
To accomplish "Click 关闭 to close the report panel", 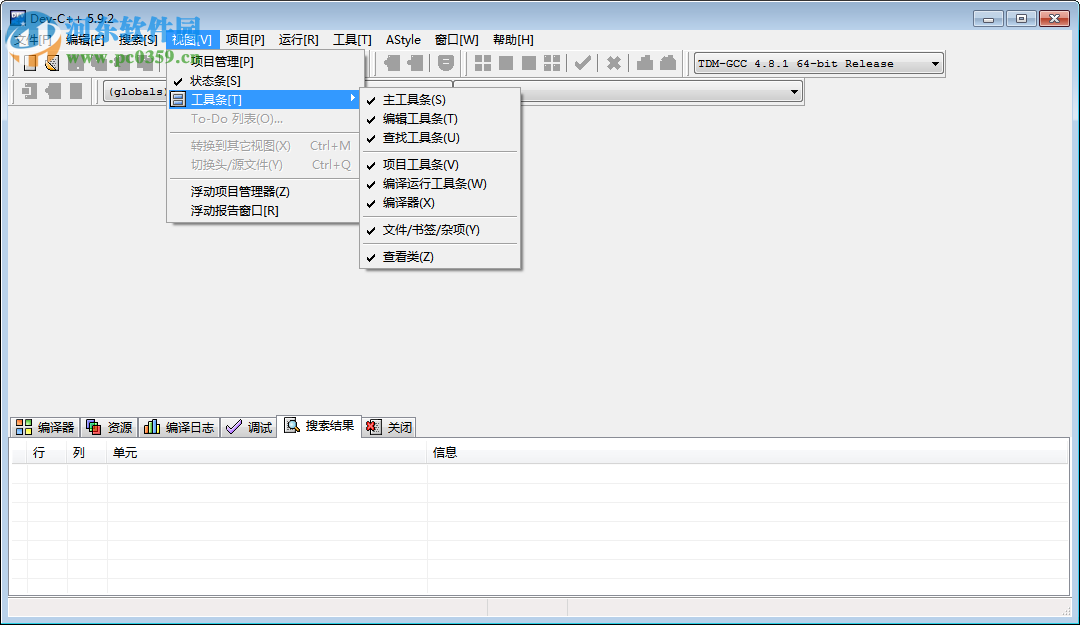I will coord(396,426).
